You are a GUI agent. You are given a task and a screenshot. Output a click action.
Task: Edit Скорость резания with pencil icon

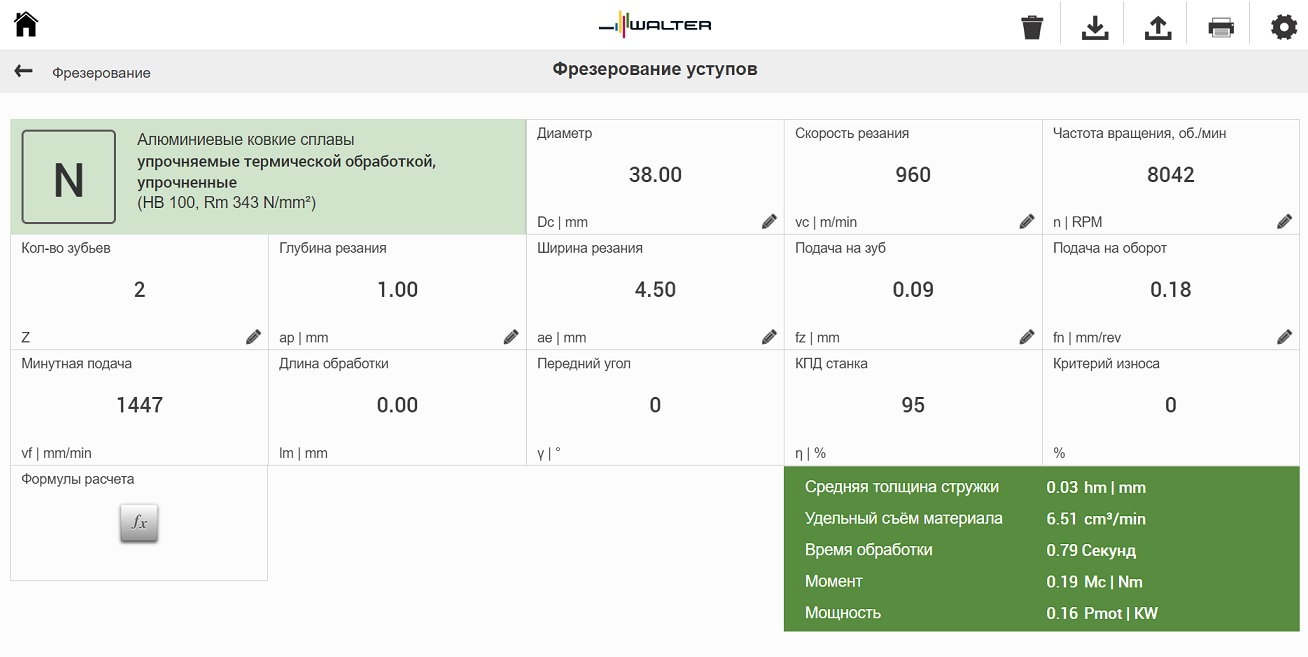coord(1027,221)
